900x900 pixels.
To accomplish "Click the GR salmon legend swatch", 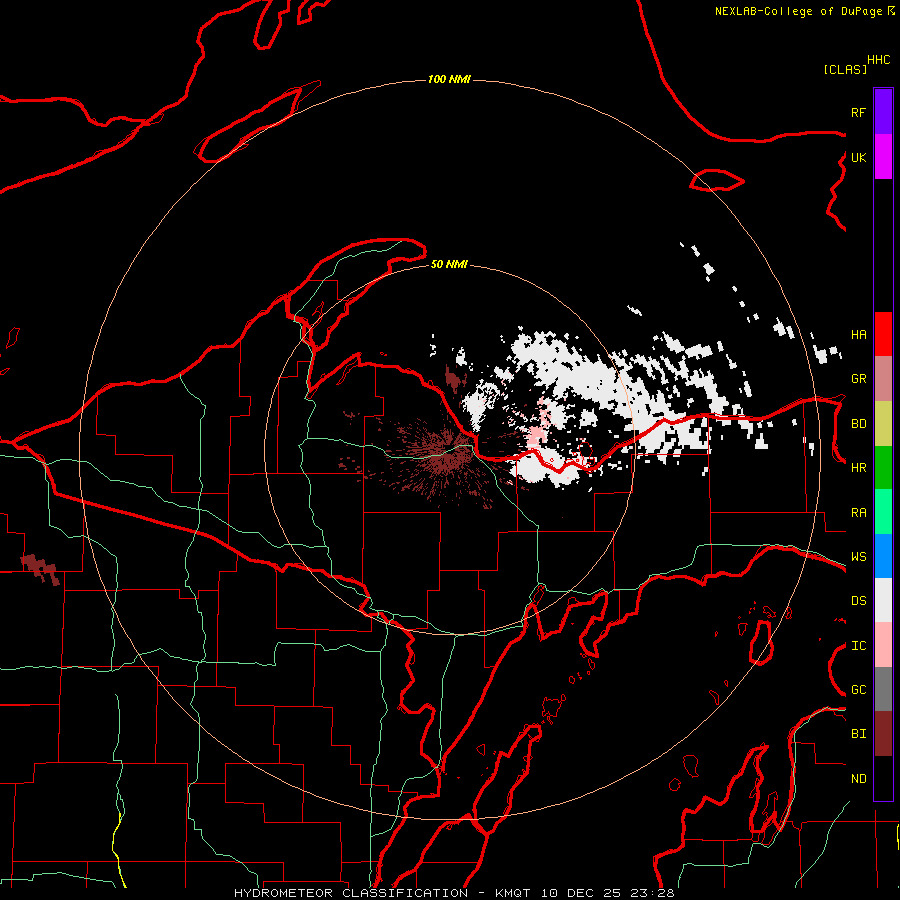I will coord(883,379).
